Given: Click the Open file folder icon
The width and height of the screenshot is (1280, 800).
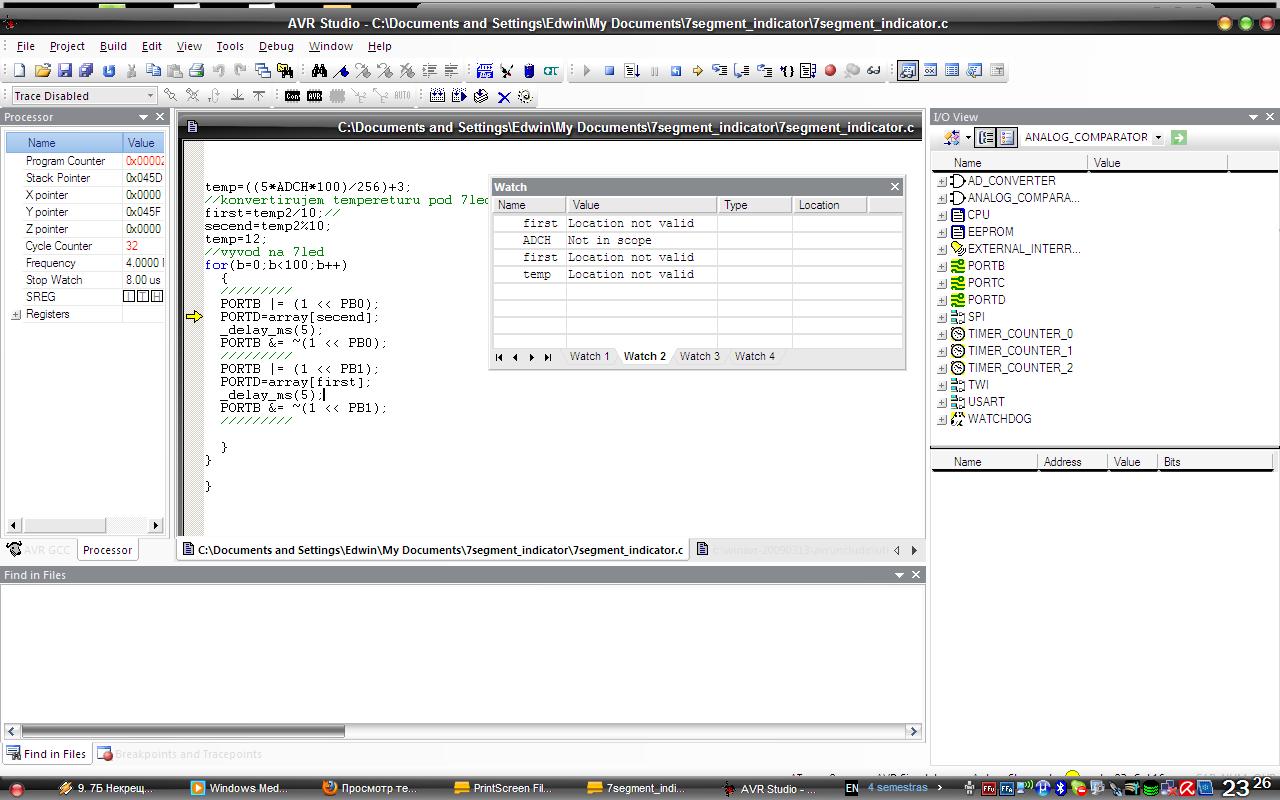Looking at the screenshot, I should 42,71.
